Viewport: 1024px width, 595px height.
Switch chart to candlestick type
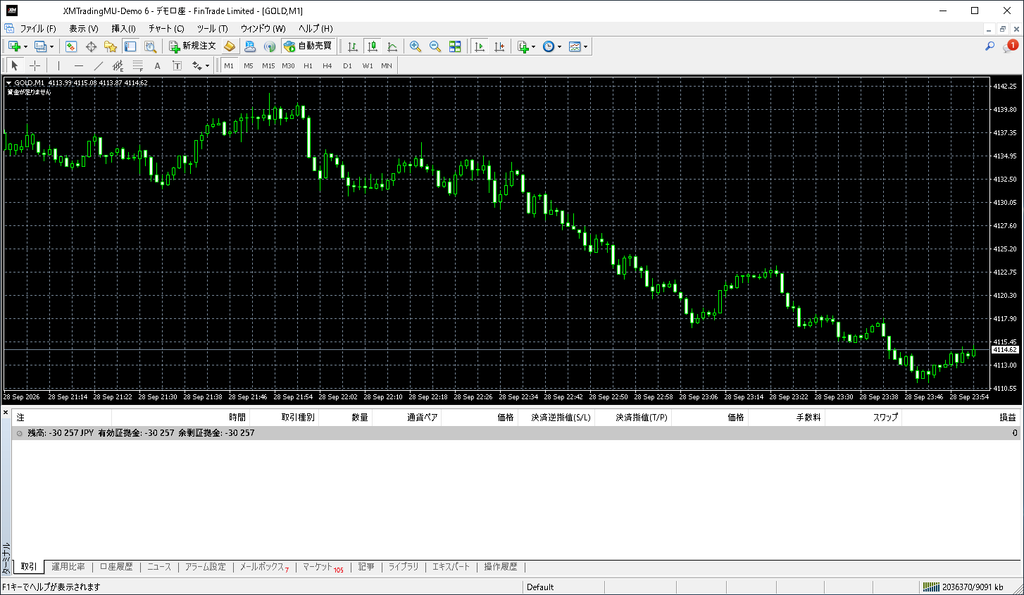click(x=372, y=46)
